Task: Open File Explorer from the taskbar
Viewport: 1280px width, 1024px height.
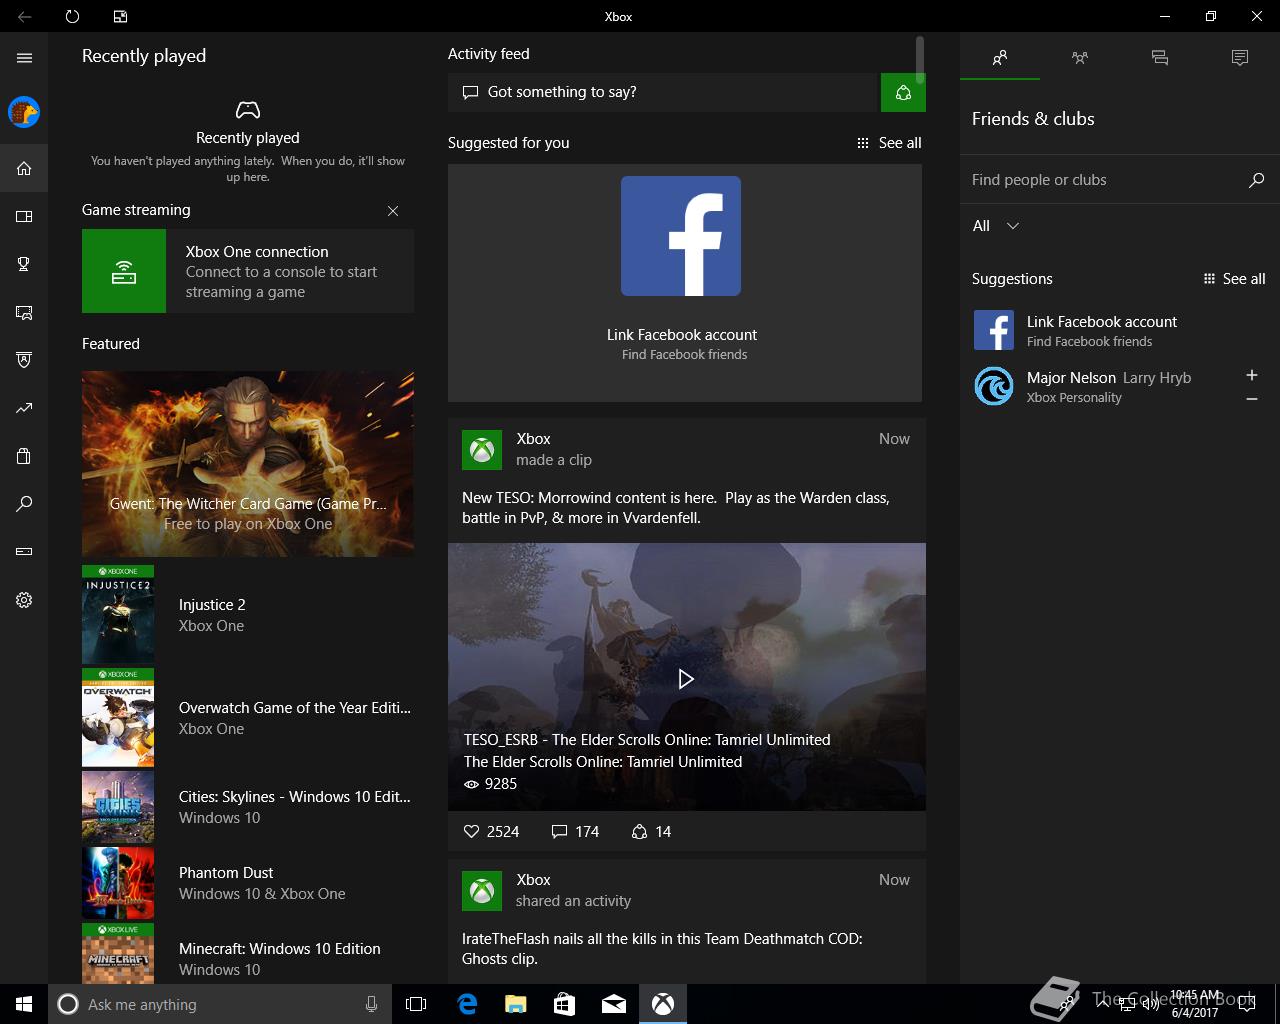Action: coord(515,1004)
